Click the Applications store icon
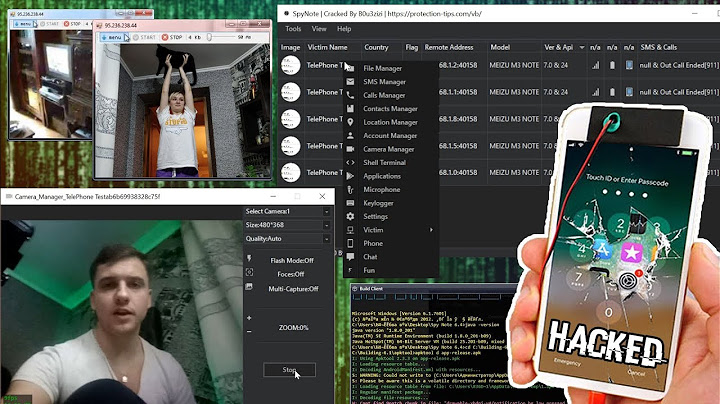This screenshot has width=720, height=404. pyautogui.click(x=350, y=176)
